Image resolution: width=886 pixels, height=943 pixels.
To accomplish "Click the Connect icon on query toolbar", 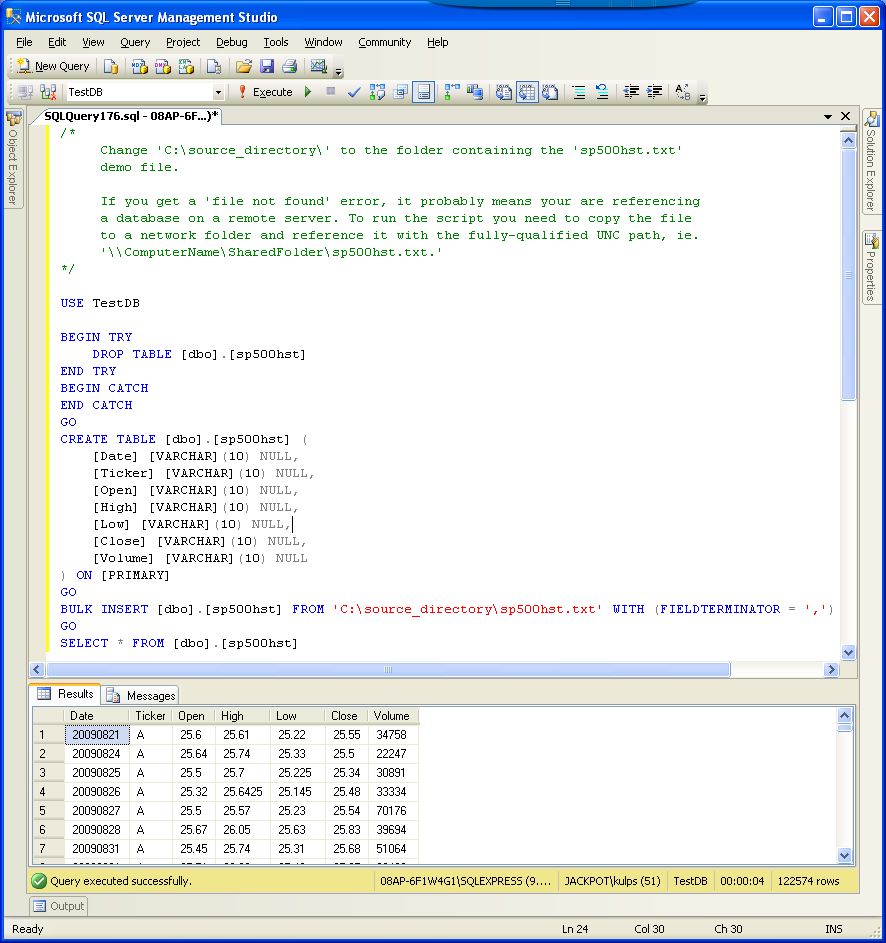I will point(25,92).
